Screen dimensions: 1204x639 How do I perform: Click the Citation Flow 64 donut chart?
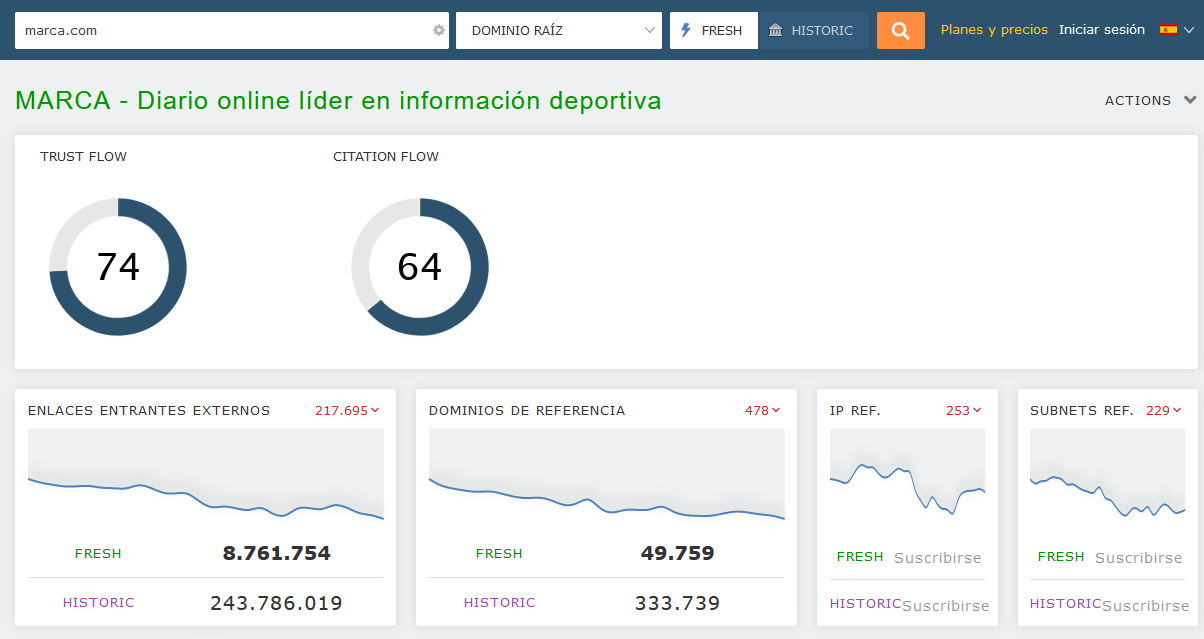coord(420,267)
